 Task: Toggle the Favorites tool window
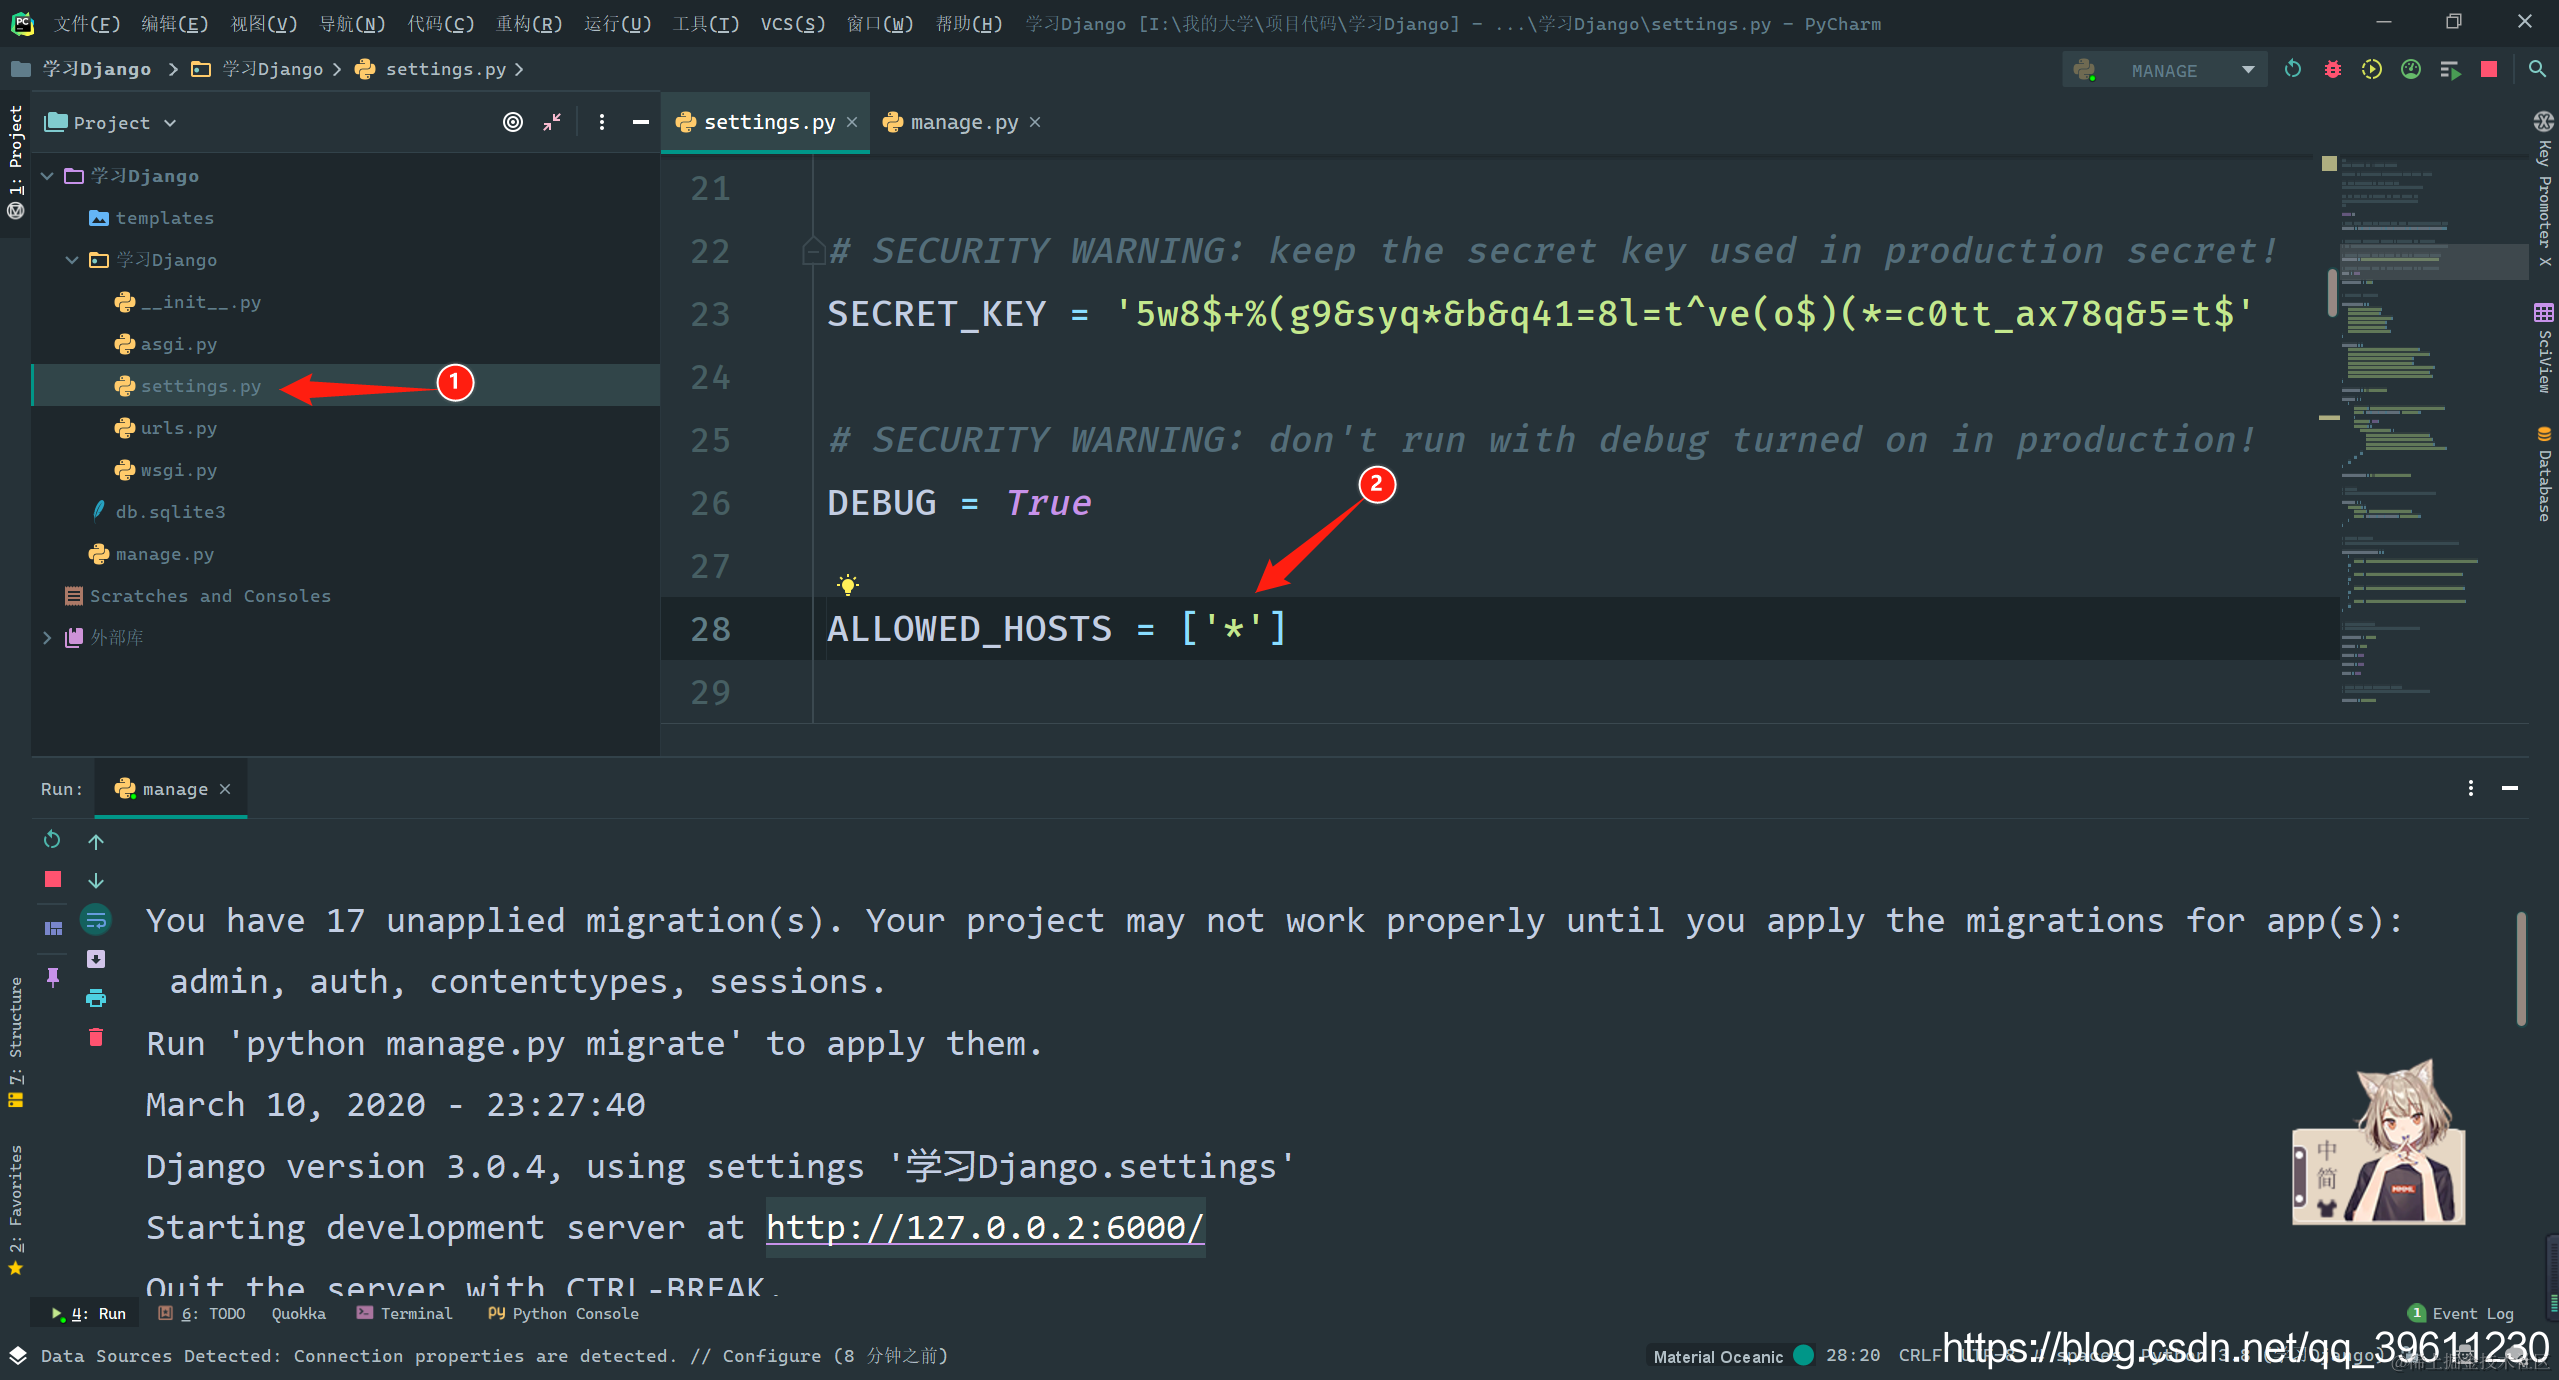click(x=15, y=1210)
